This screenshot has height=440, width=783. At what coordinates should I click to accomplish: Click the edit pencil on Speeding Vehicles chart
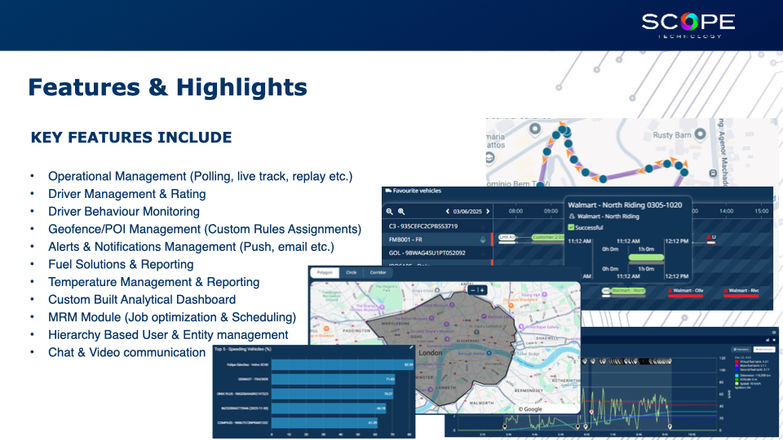pos(411,348)
